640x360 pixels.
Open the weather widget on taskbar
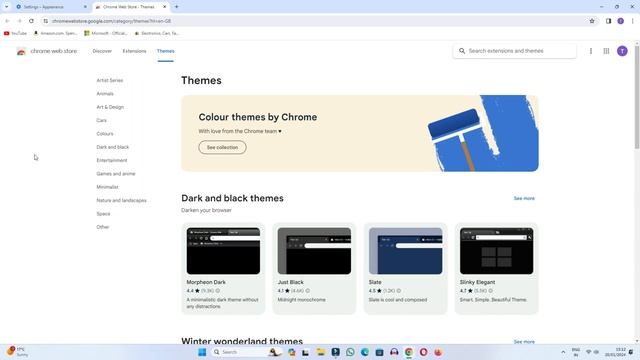tap(17, 352)
